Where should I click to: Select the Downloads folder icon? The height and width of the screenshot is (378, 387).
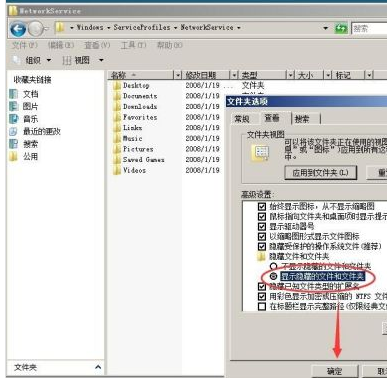click(117, 107)
